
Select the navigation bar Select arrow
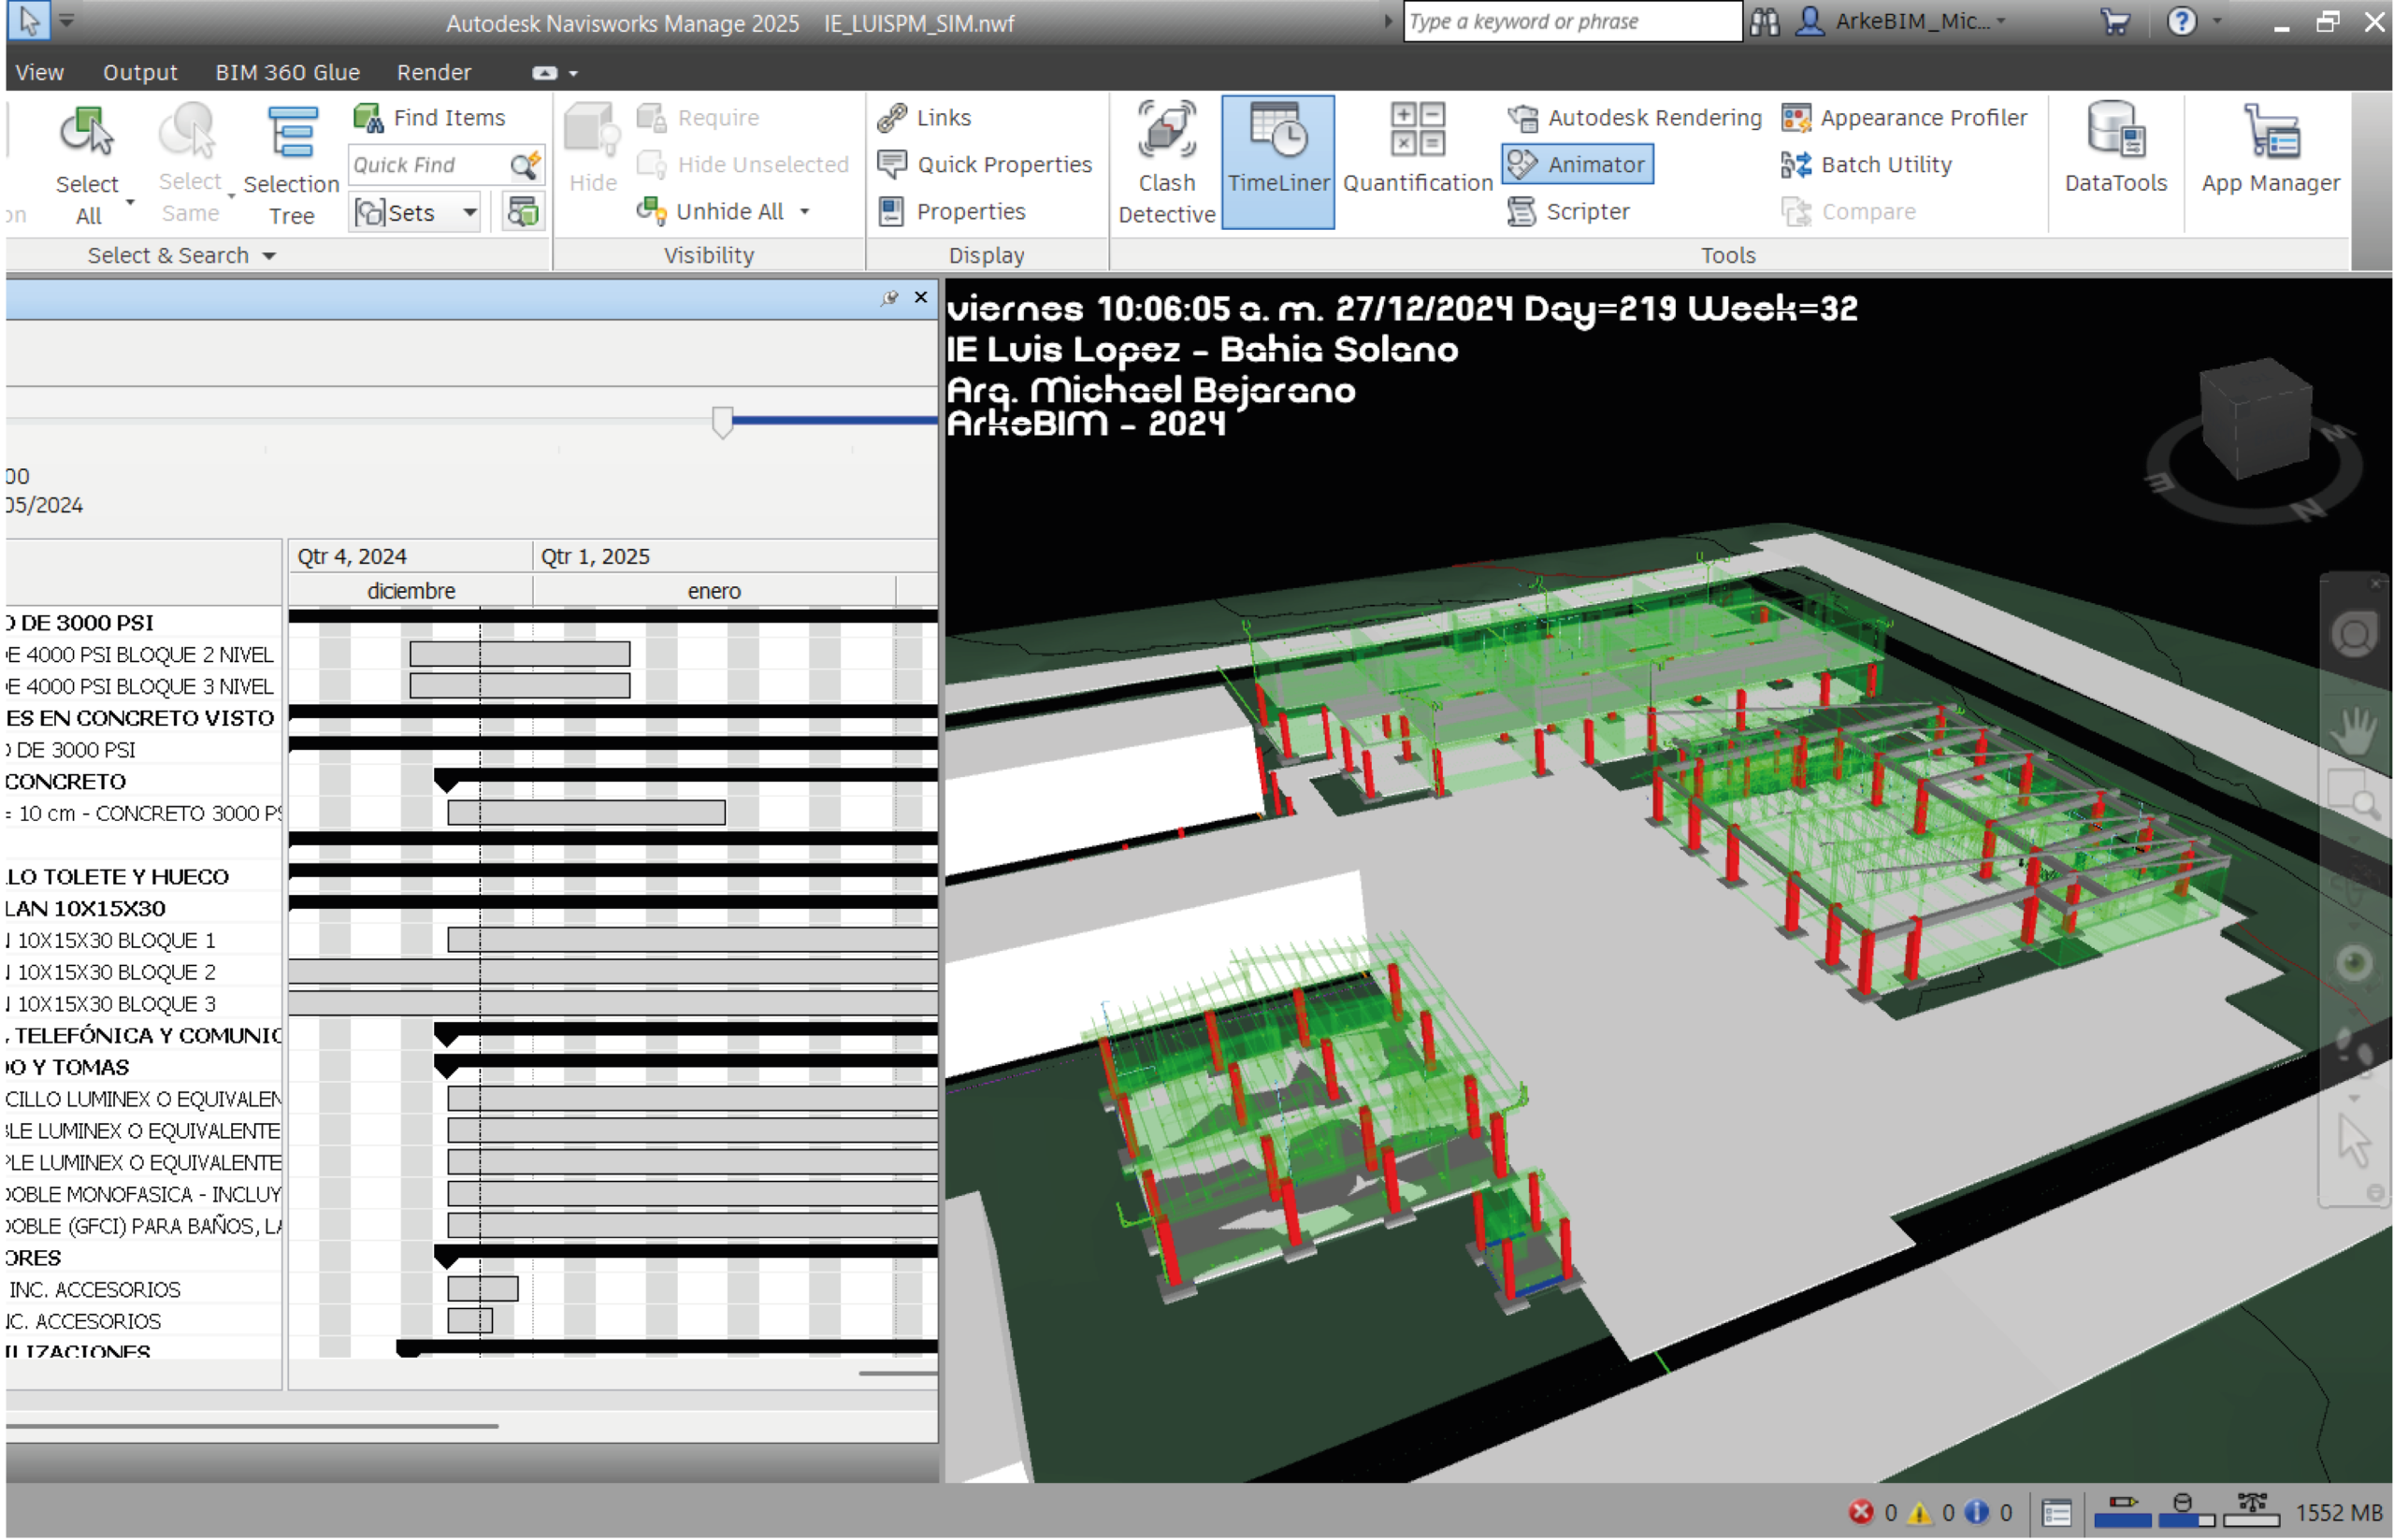[x=2354, y=1142]
